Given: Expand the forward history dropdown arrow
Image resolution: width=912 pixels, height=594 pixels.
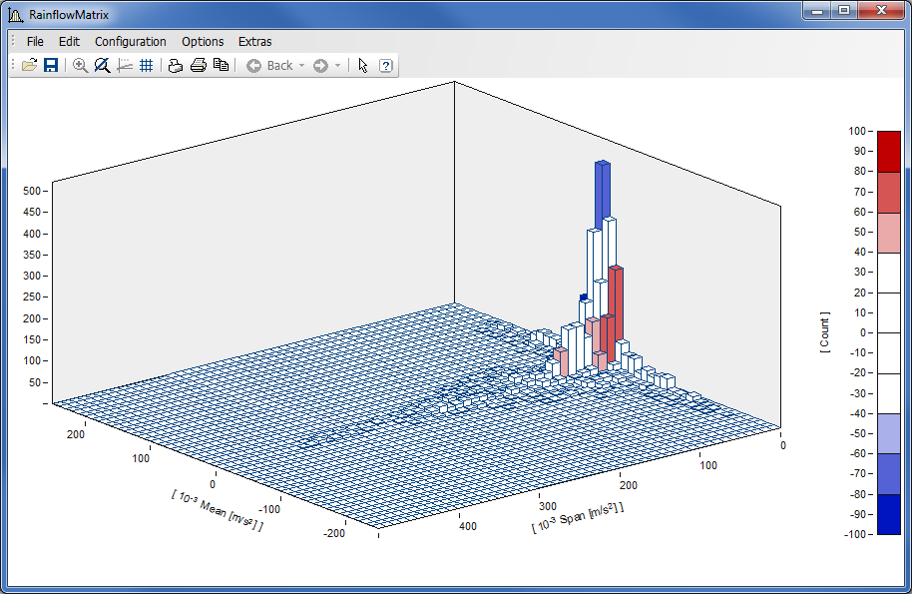Looking at the screenshot, I should point(338,65).
